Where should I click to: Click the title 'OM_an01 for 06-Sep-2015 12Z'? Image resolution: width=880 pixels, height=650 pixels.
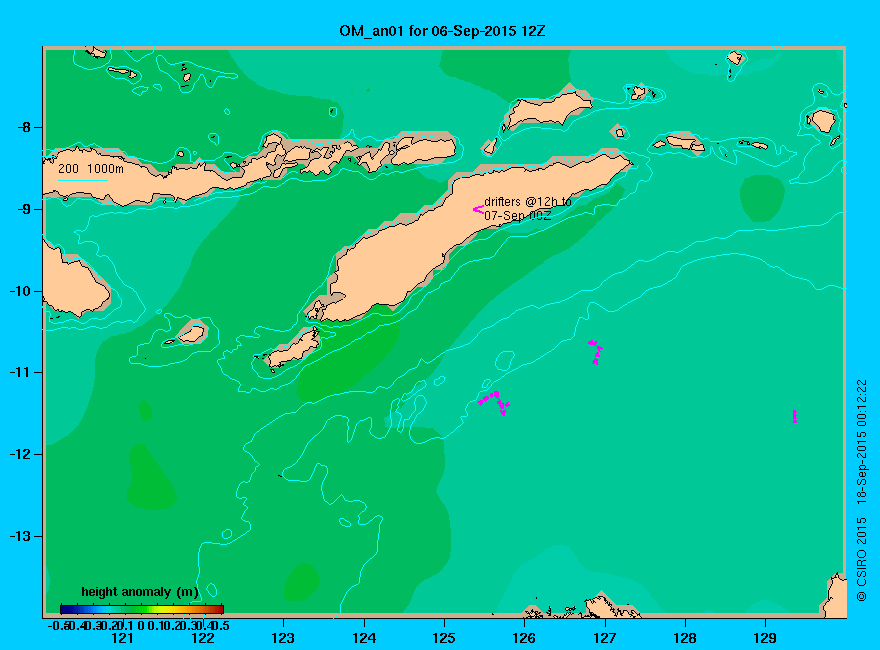pos(442,30)
